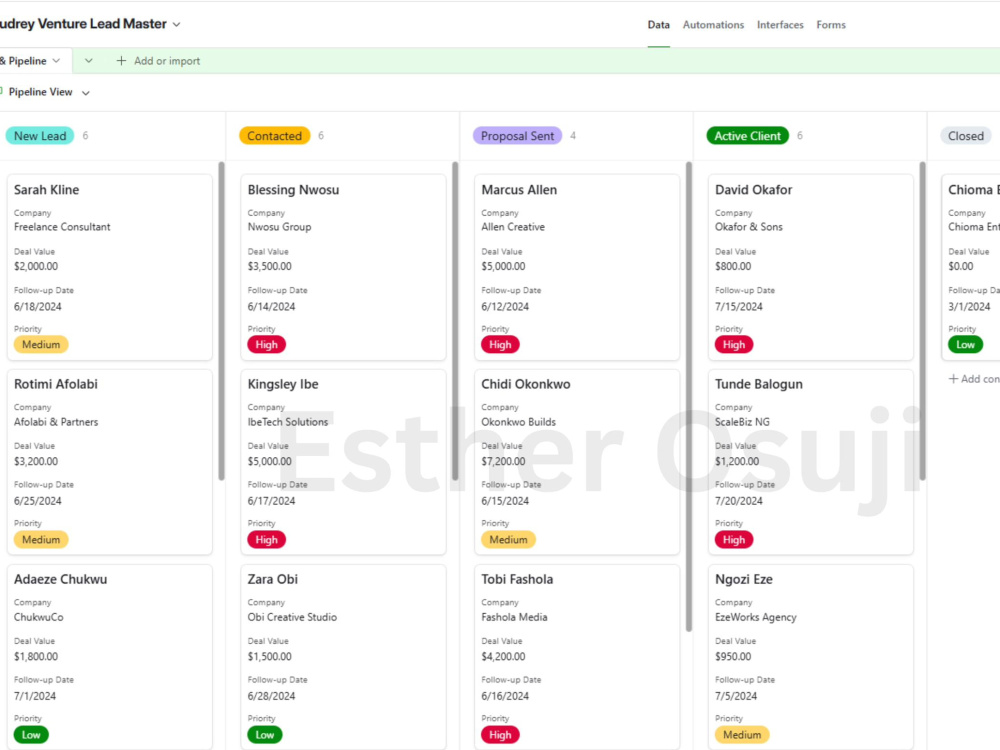
Task: Click the High priority tag on Tobi Fashola
Action: (500, 735)
